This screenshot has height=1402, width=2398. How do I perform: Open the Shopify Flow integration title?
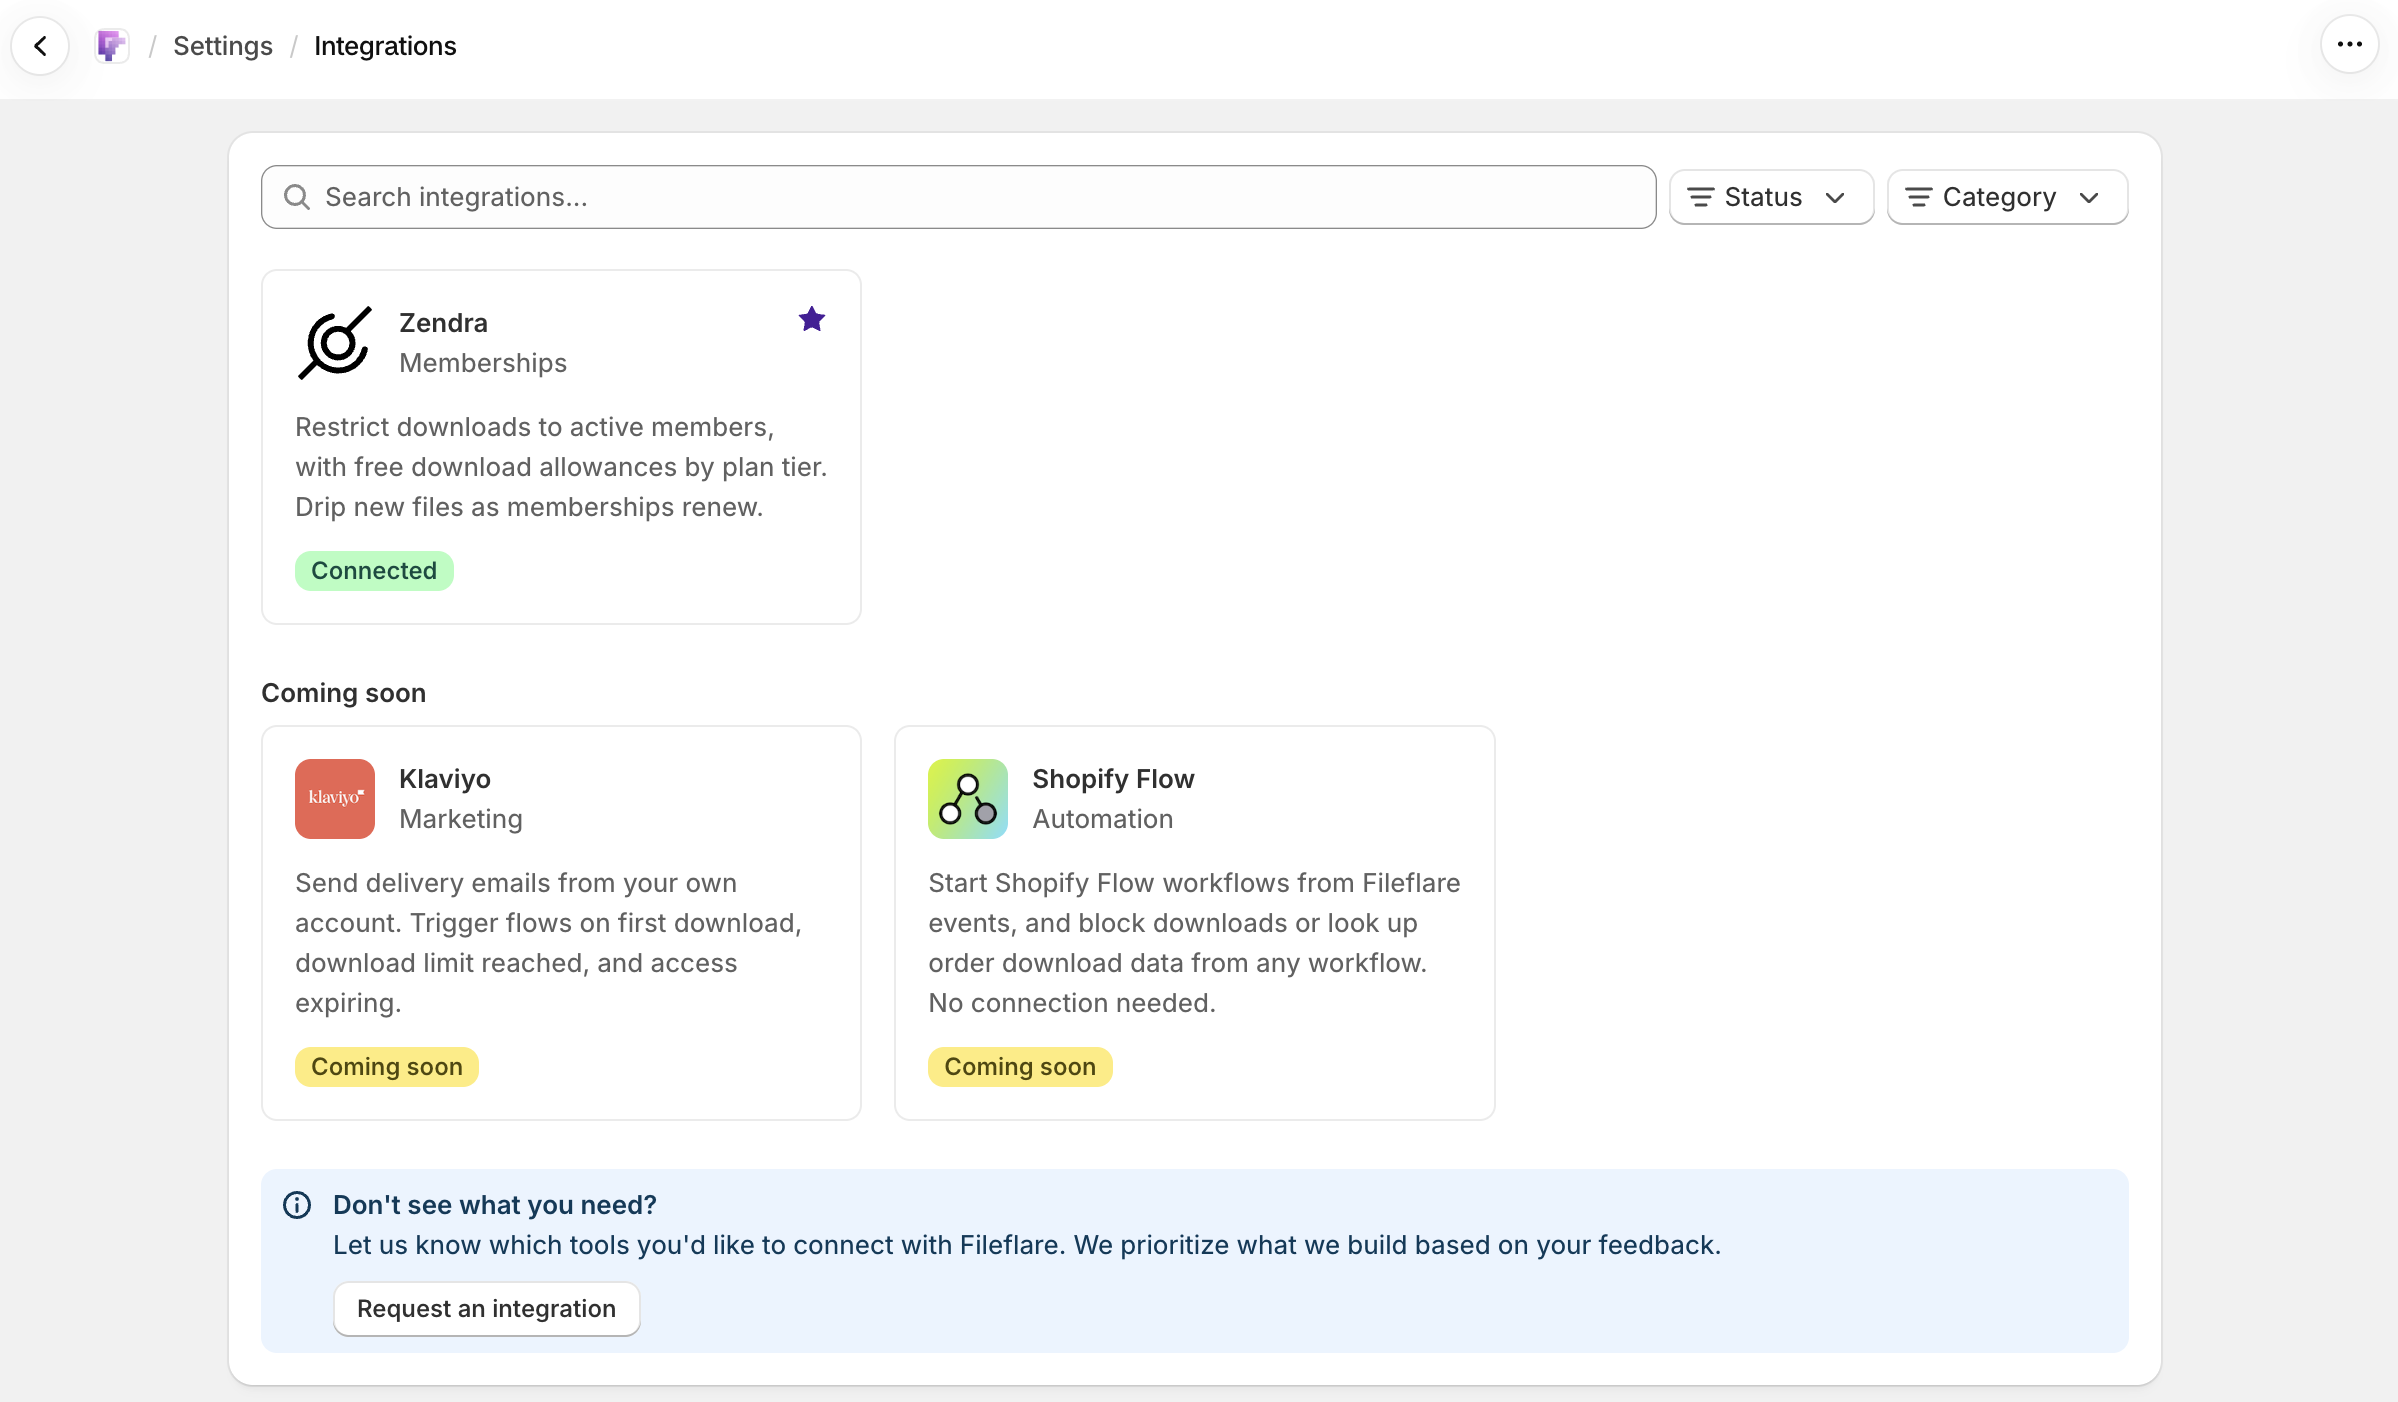pos(1113,779)
